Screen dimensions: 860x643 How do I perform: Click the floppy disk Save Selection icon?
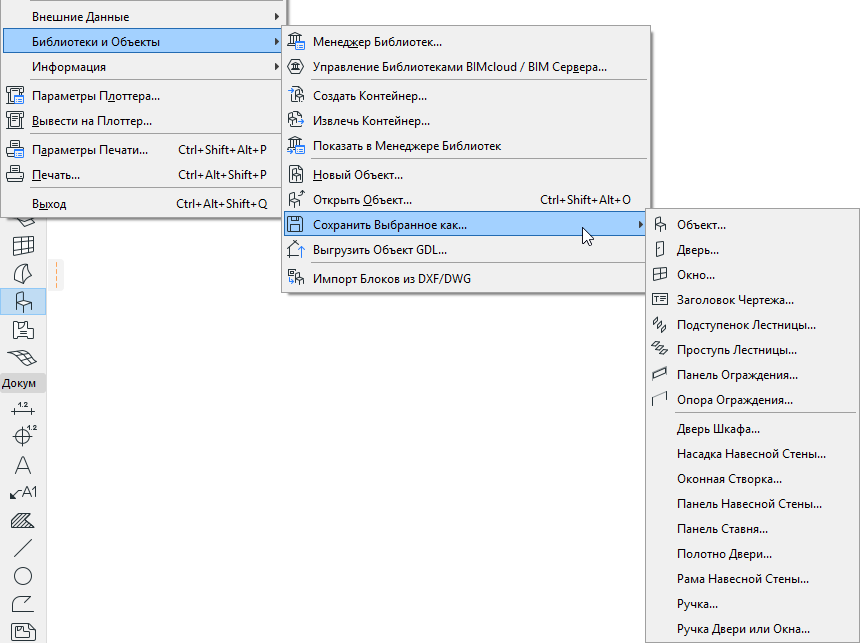pos(296,224)
